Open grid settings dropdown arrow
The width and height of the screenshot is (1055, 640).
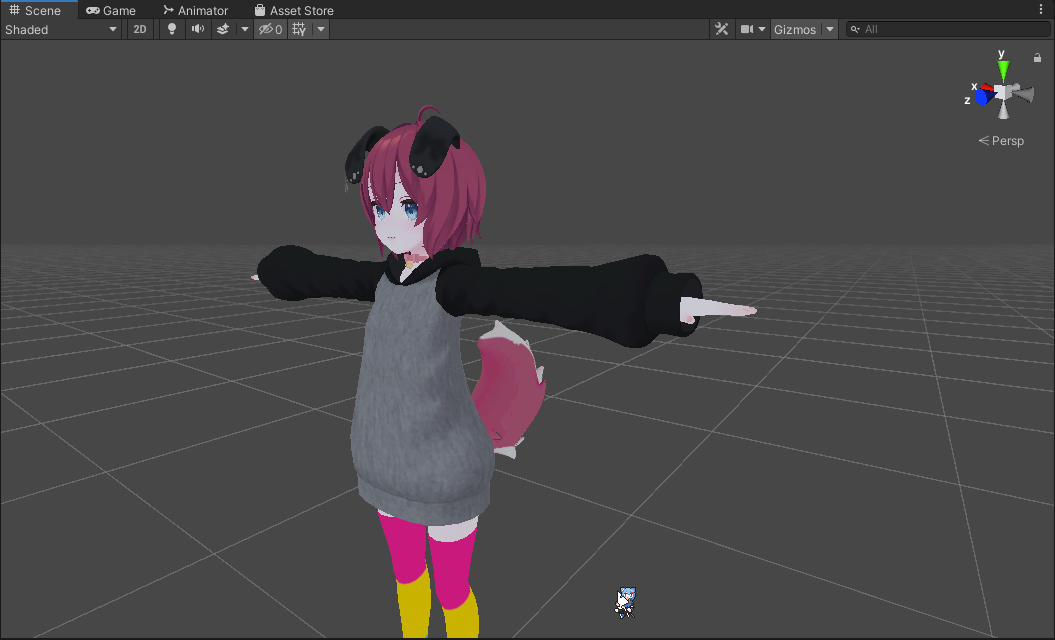tap(321, 29)
